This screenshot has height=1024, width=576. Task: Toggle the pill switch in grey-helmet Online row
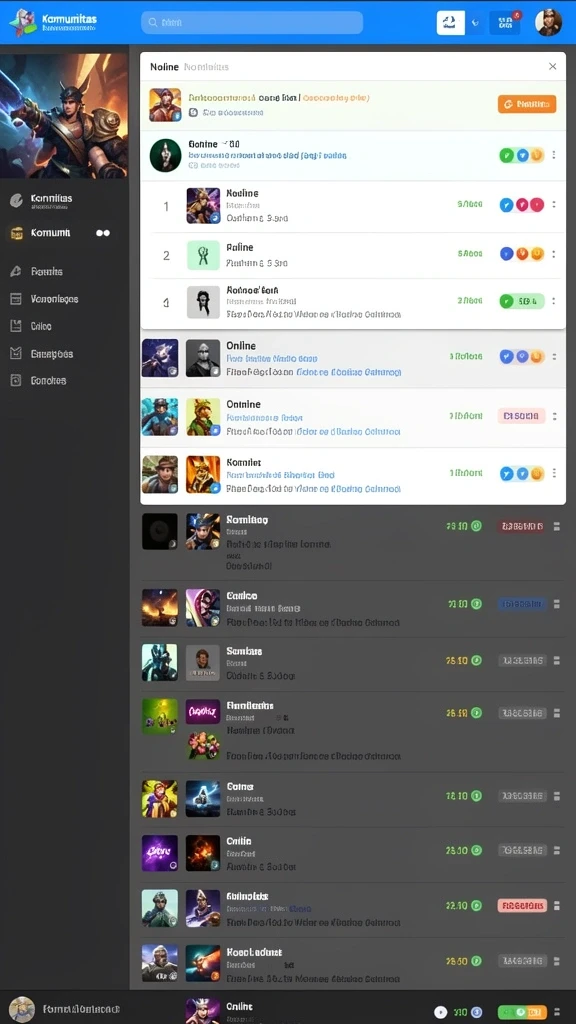click(x=522, y=357)
